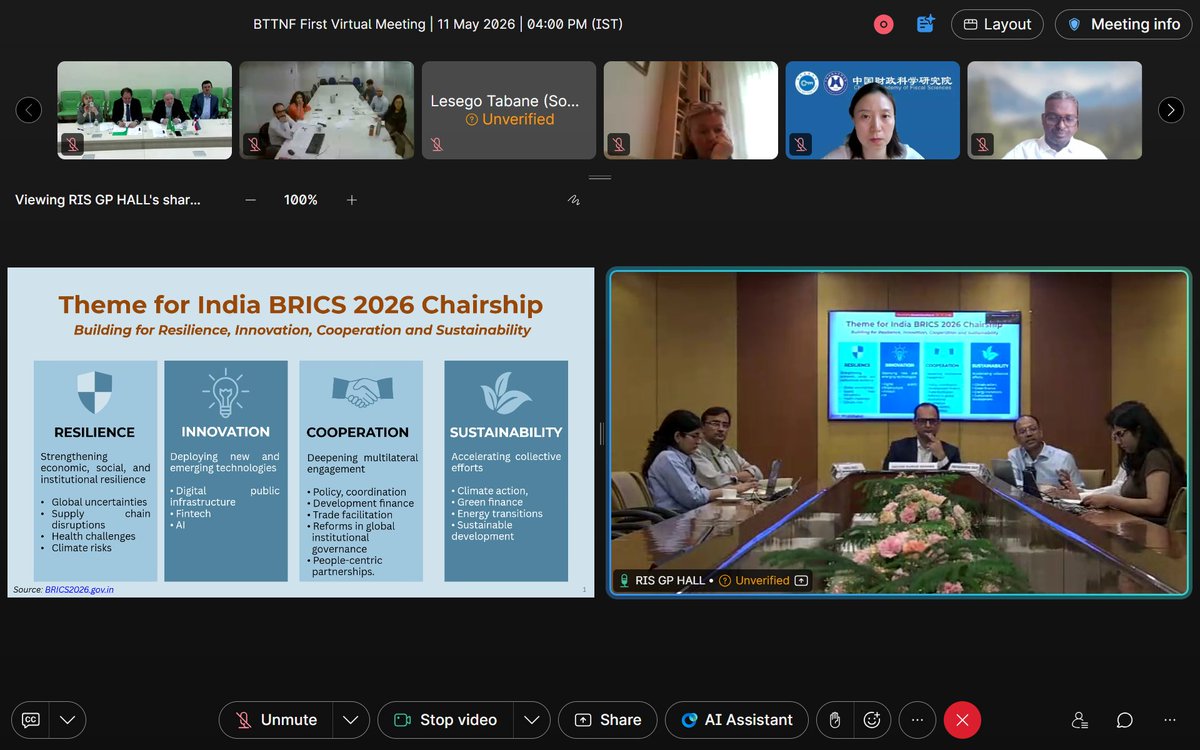Expand audio options arrow next to Unmute
The image size is (1200, 750).
click(x=350, y=720)
